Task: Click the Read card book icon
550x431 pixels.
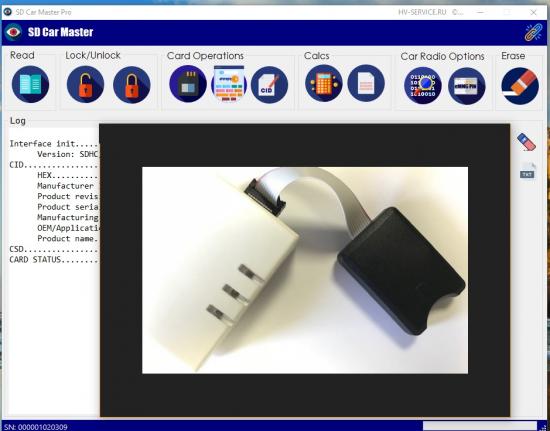Action: [31, 84]
